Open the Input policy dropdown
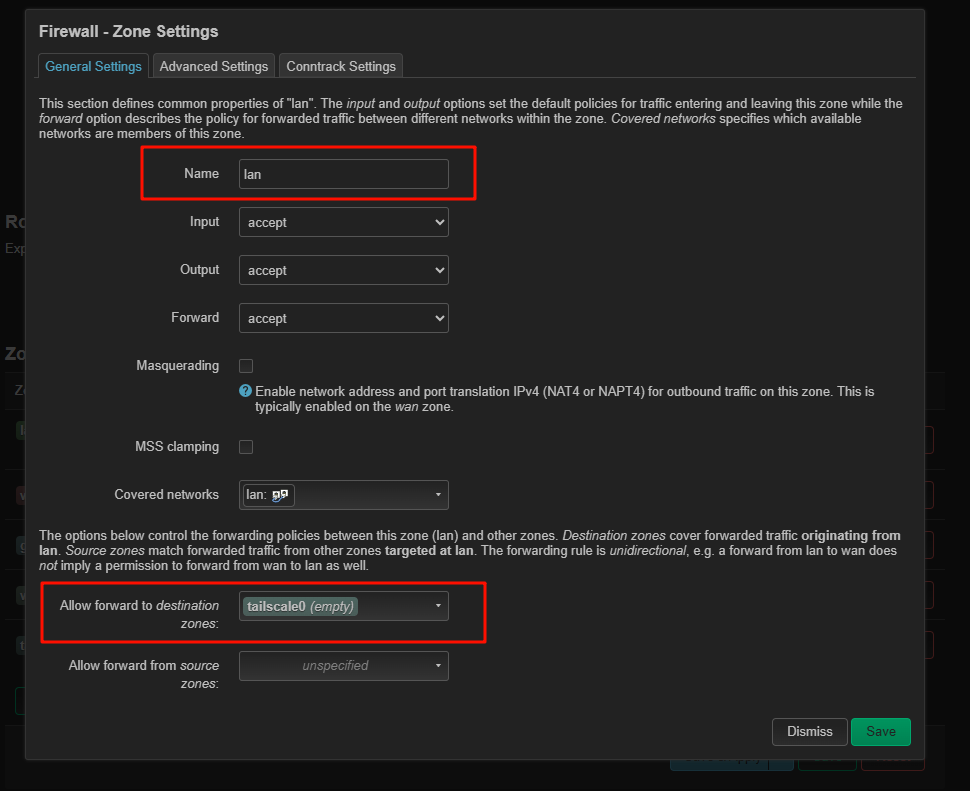This screenshot has width=970, height=791. [x=343, y=222]
